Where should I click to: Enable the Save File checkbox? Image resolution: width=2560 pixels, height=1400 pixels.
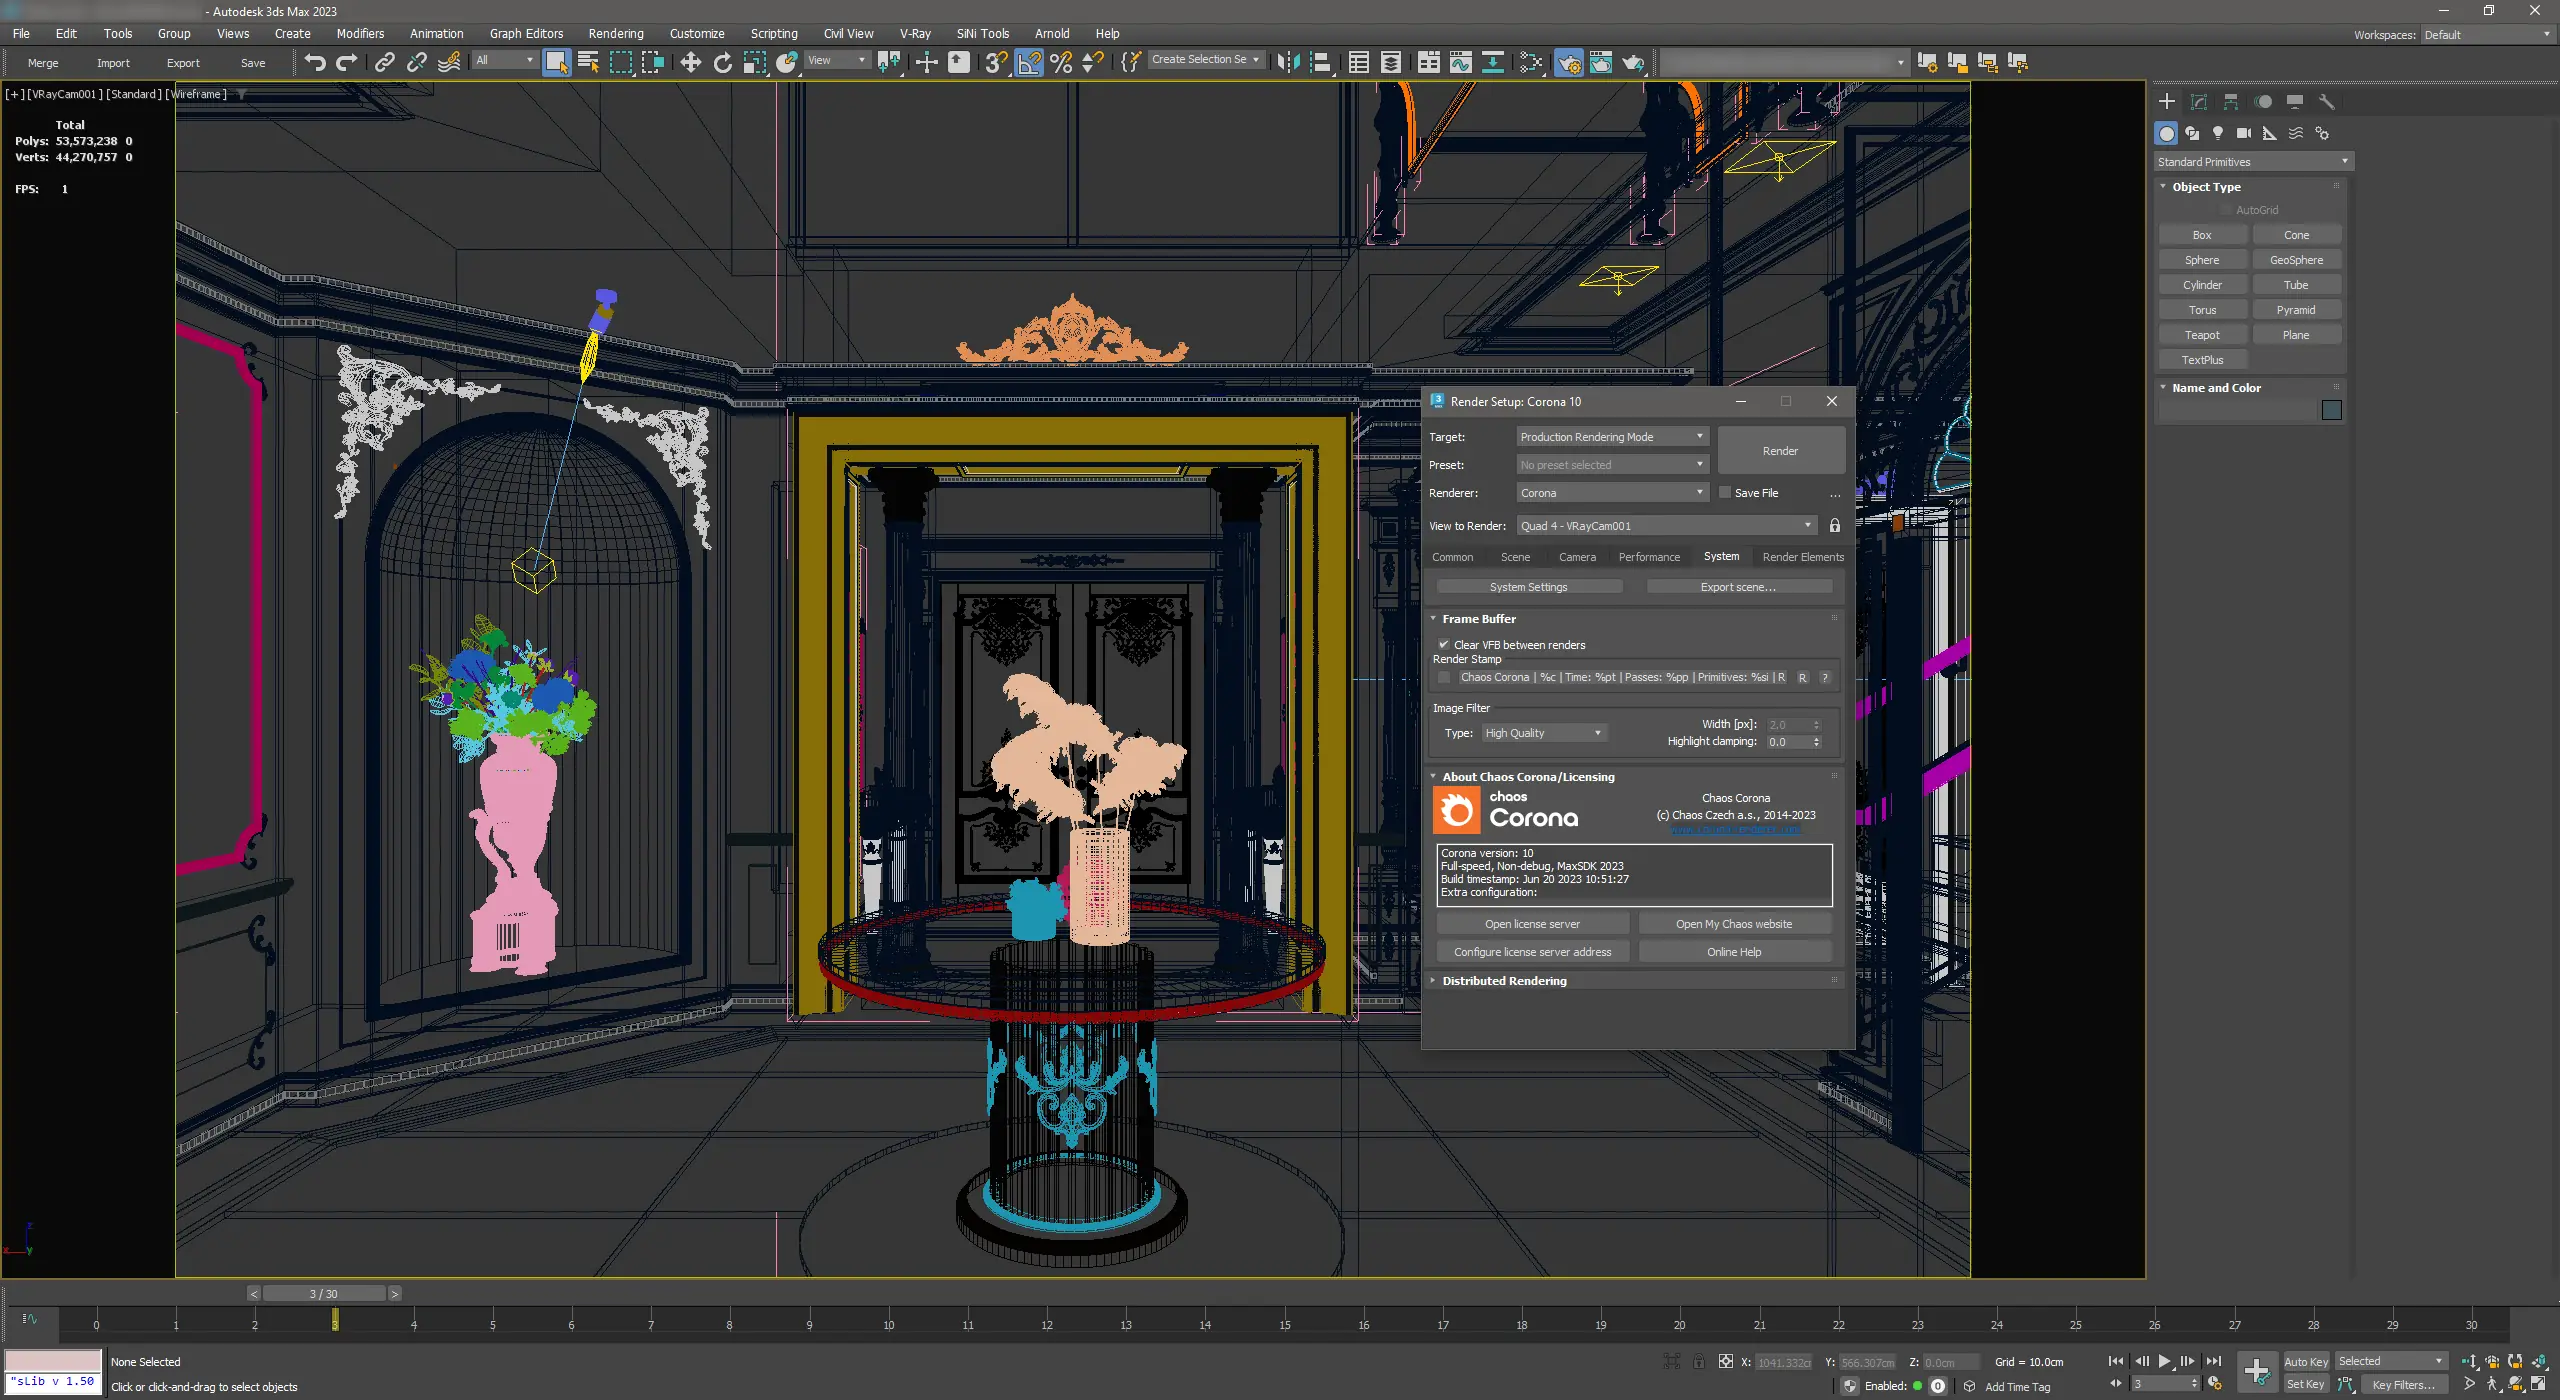pos(1725,493)
